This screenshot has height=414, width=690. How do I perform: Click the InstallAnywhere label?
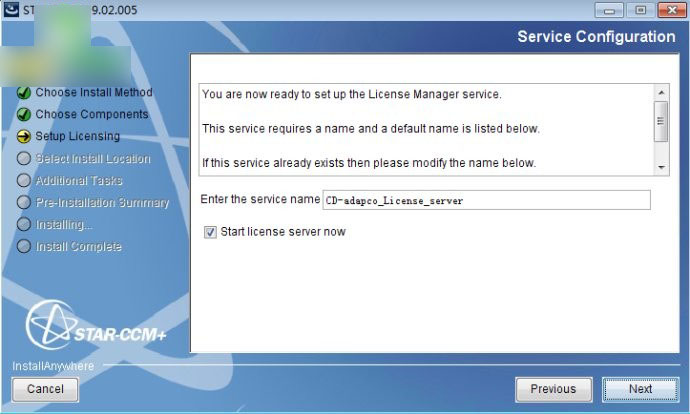pos(53,366)
